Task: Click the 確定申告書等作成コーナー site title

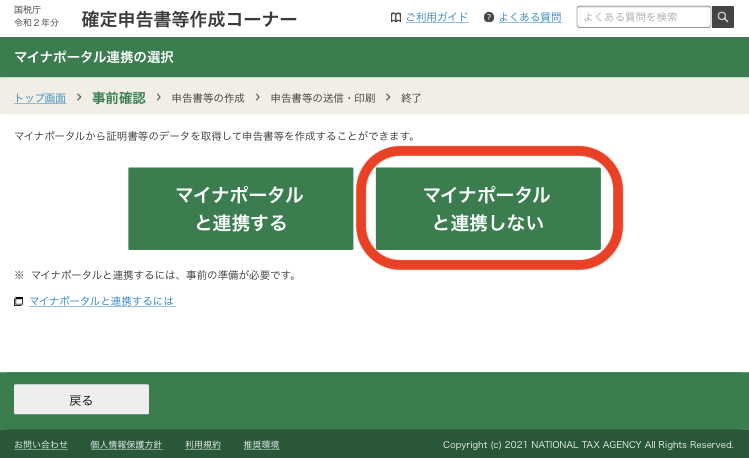Action: [x=189, y=19]
